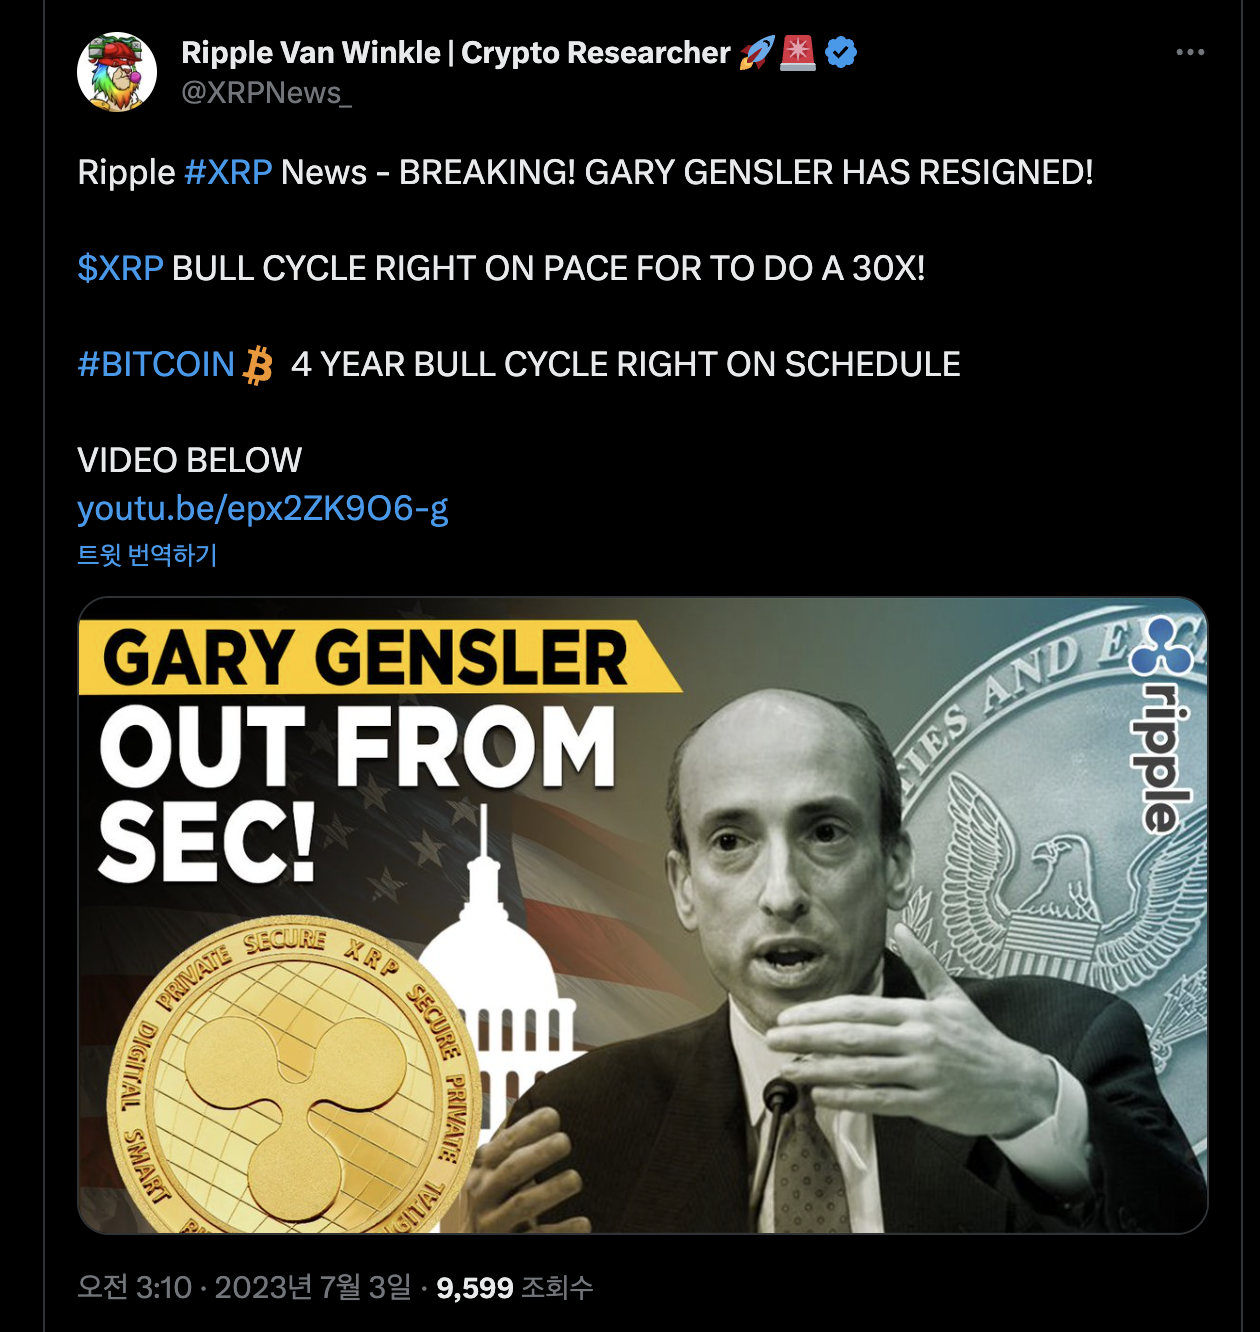Open the three-dot more options menu

[x=1190, y=52]
